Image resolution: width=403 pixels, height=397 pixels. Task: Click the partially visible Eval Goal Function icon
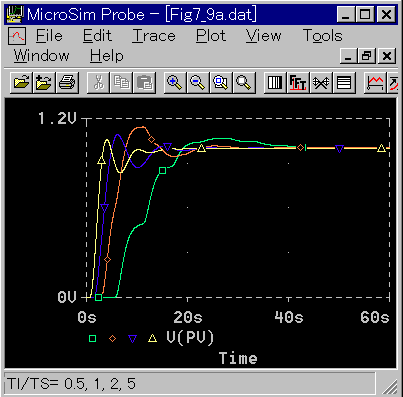pos(393,82)
